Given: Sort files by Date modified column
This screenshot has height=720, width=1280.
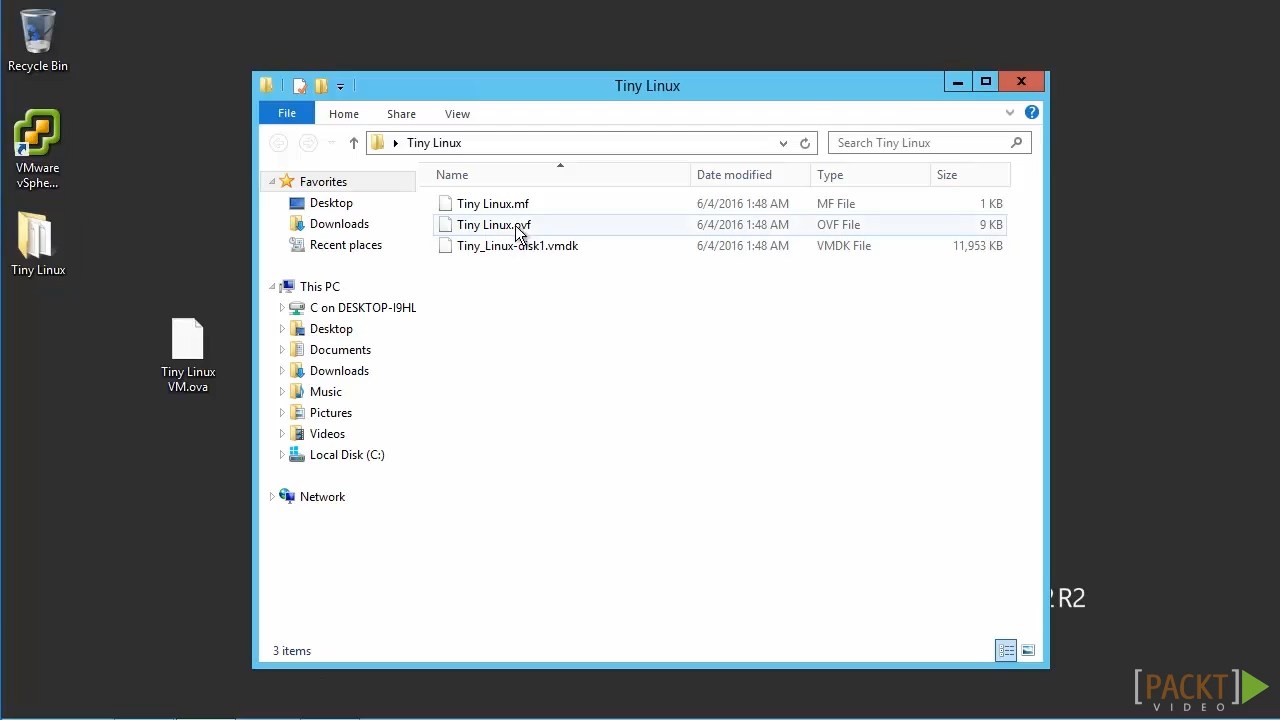Looking at the screenshot, I should (750, 175).
